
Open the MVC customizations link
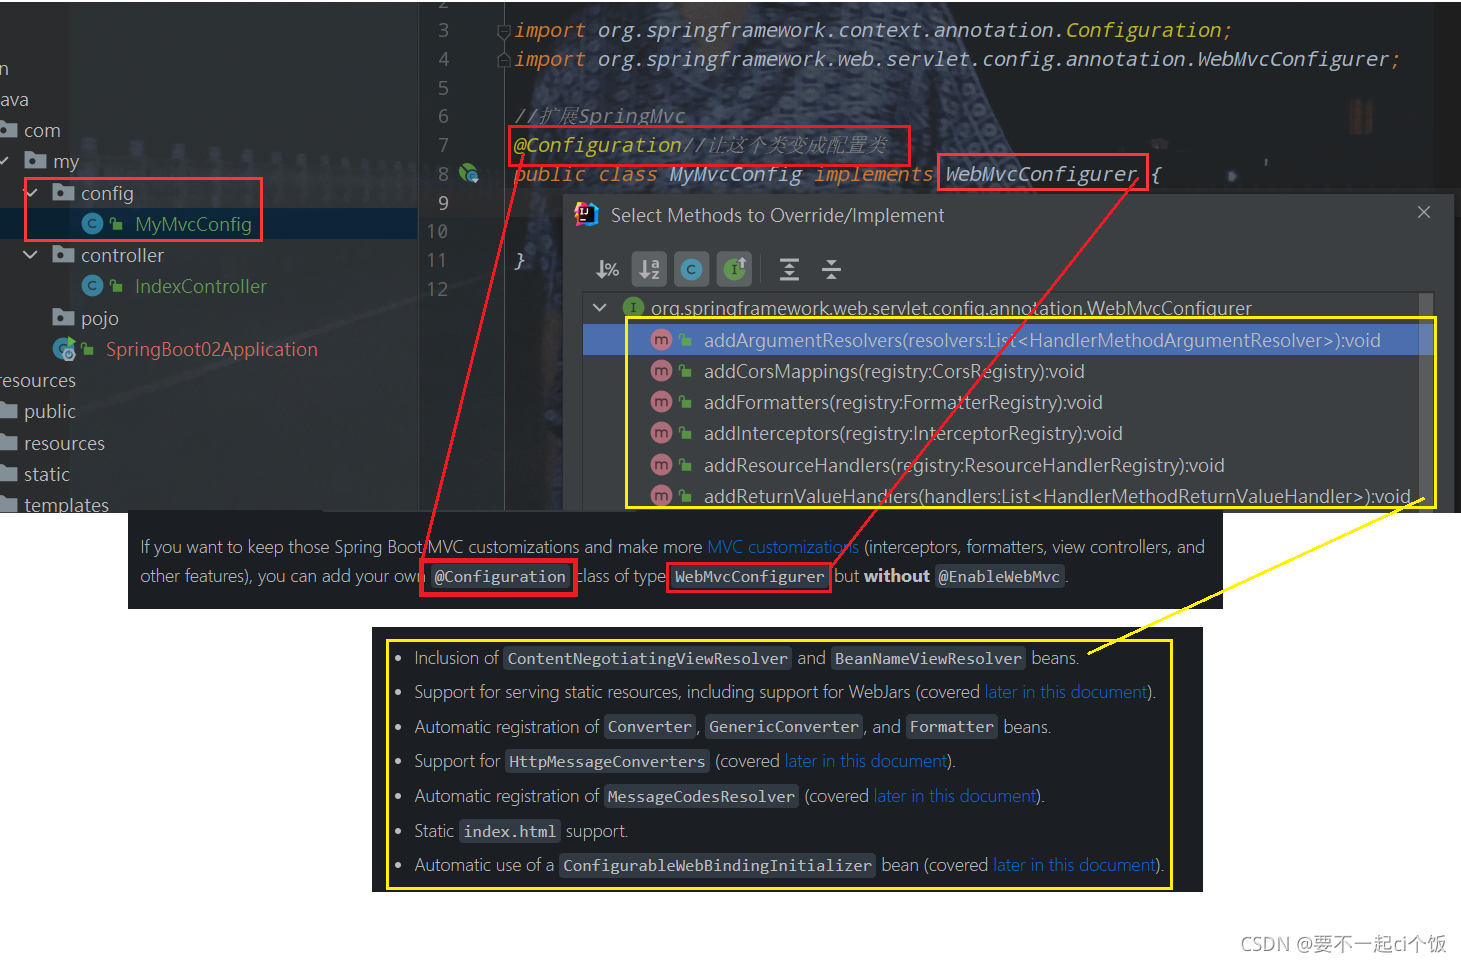click(783, 547)
